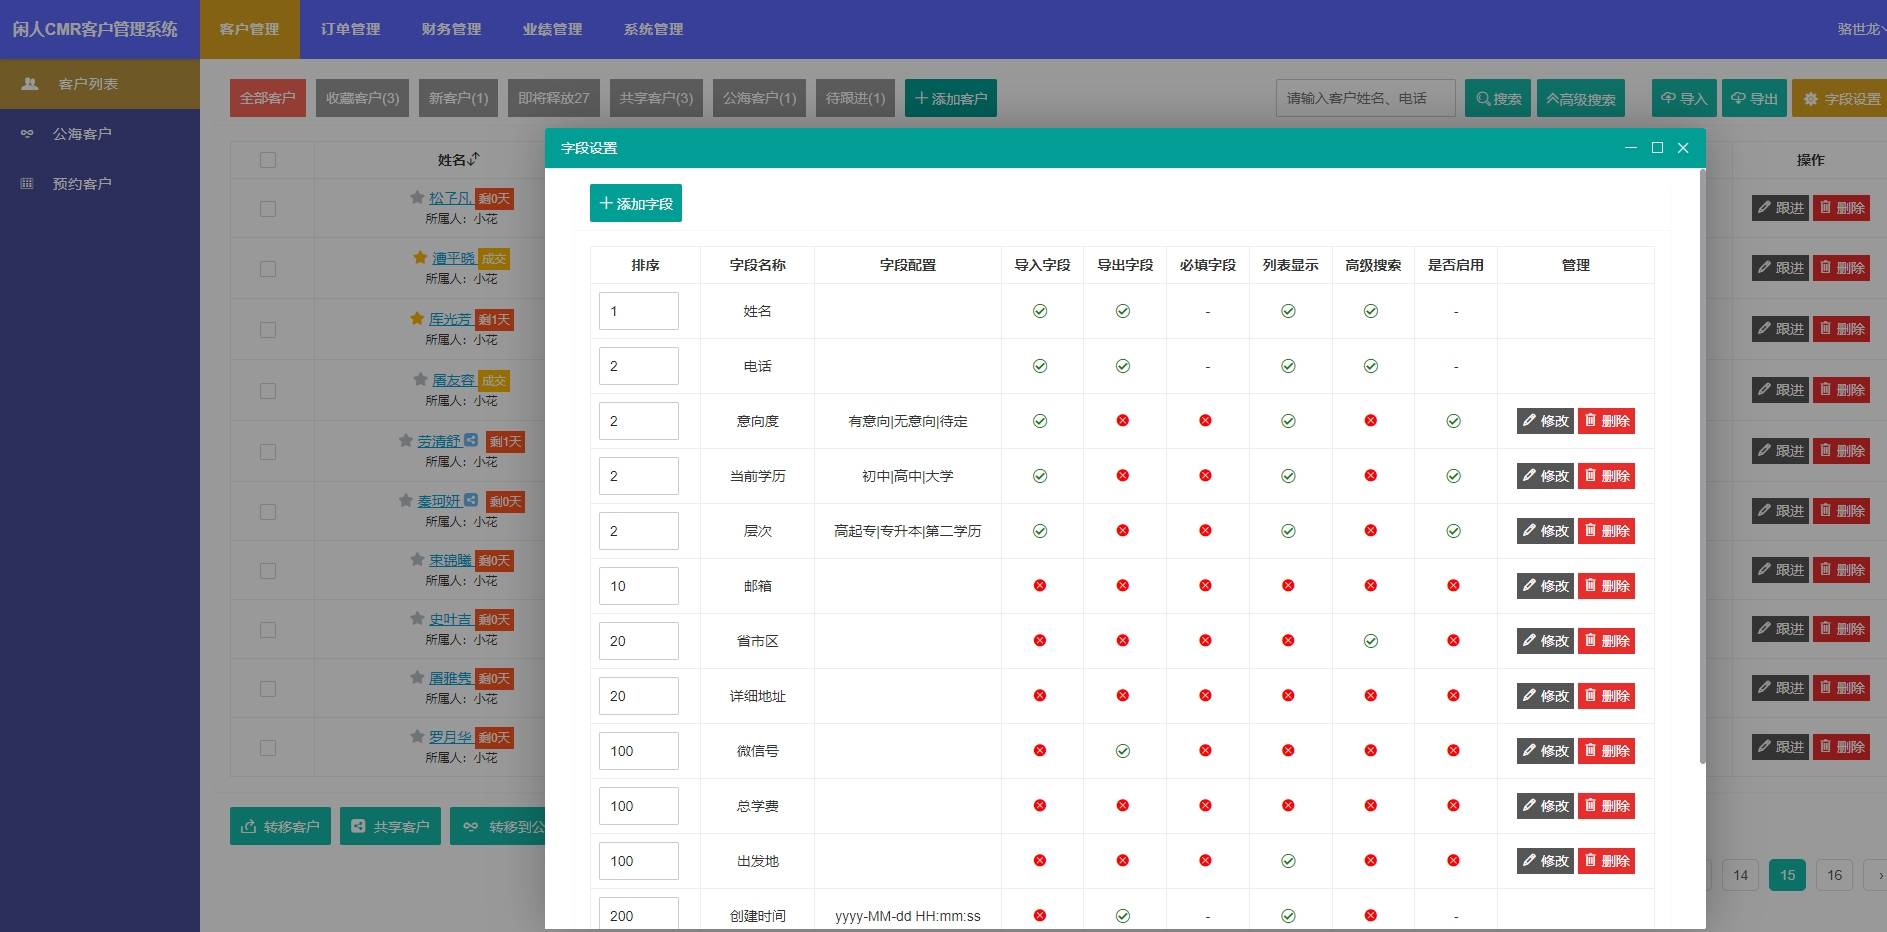Click 修改 for the 邮箱 field
Screen dimensions: 1887x932
pyautogui.click(x=1545, y=586)
